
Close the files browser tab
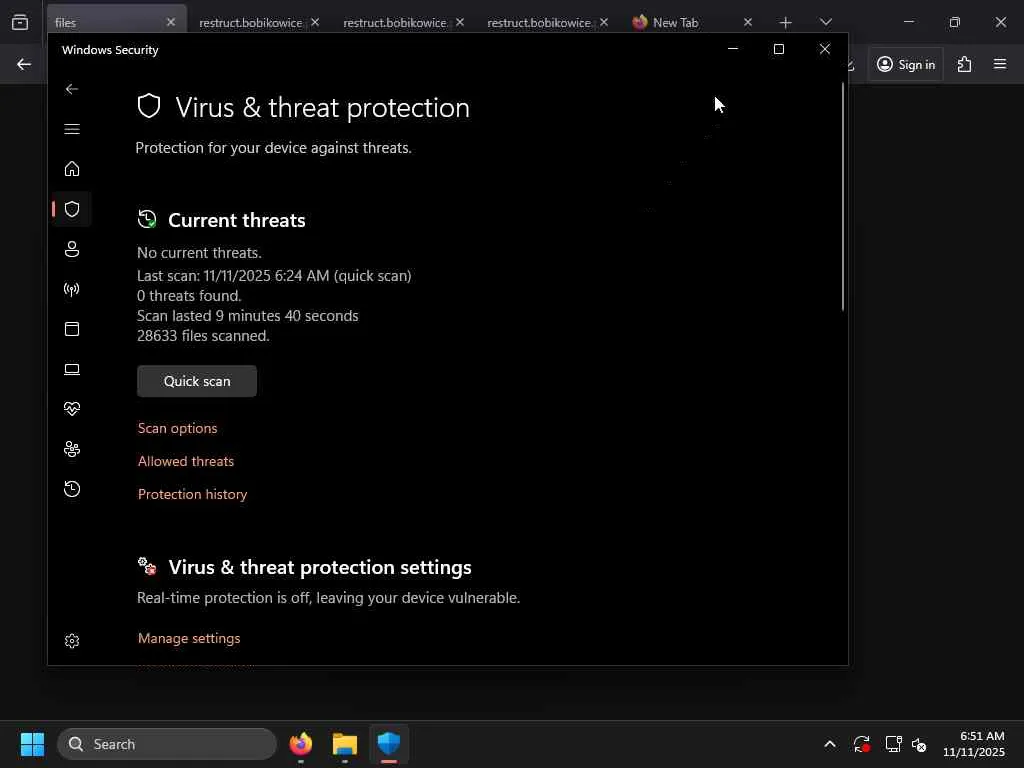[170, 22]
